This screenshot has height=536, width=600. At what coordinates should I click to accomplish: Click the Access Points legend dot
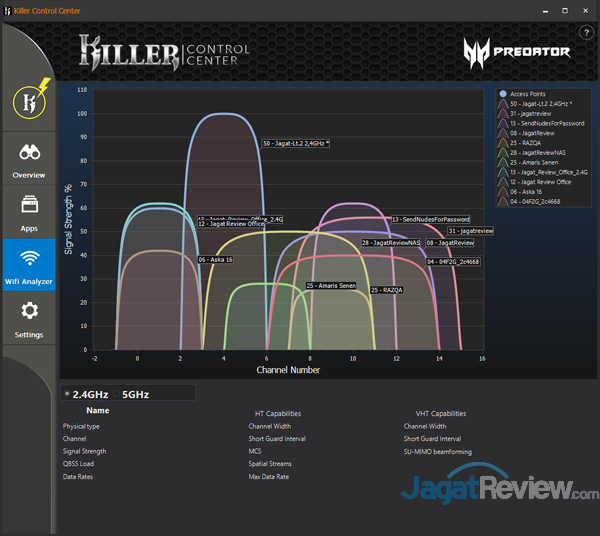click(503, 94)
